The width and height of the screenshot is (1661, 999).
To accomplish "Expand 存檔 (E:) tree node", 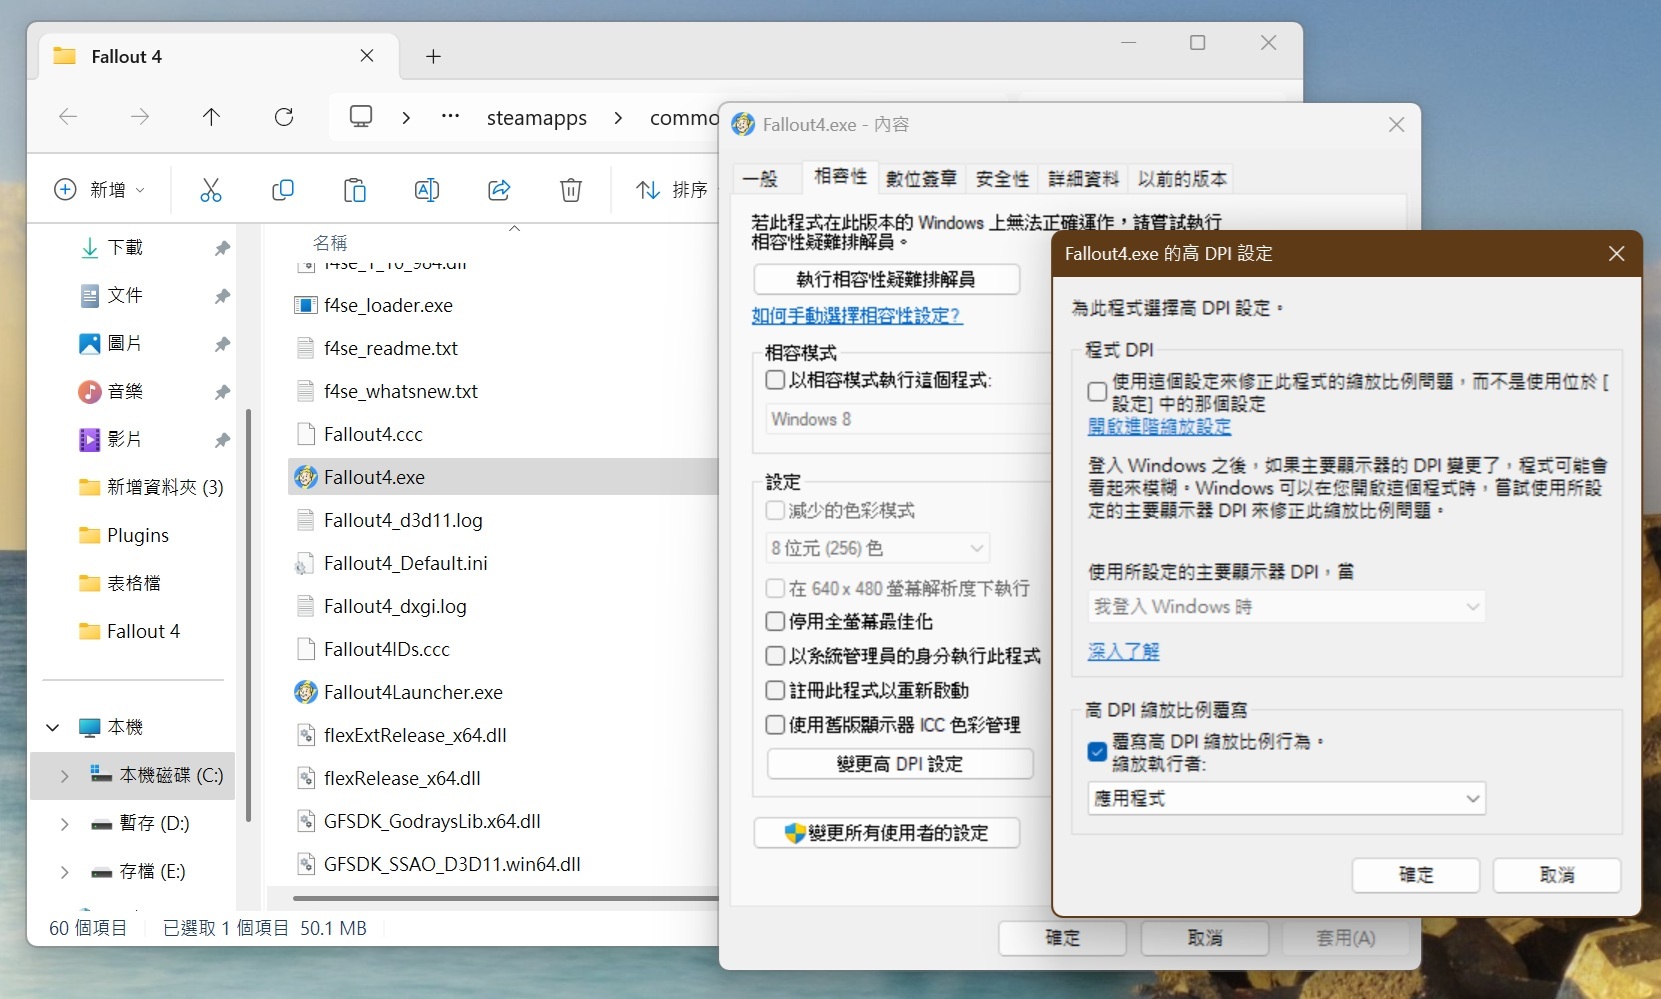I will [64, 872].
